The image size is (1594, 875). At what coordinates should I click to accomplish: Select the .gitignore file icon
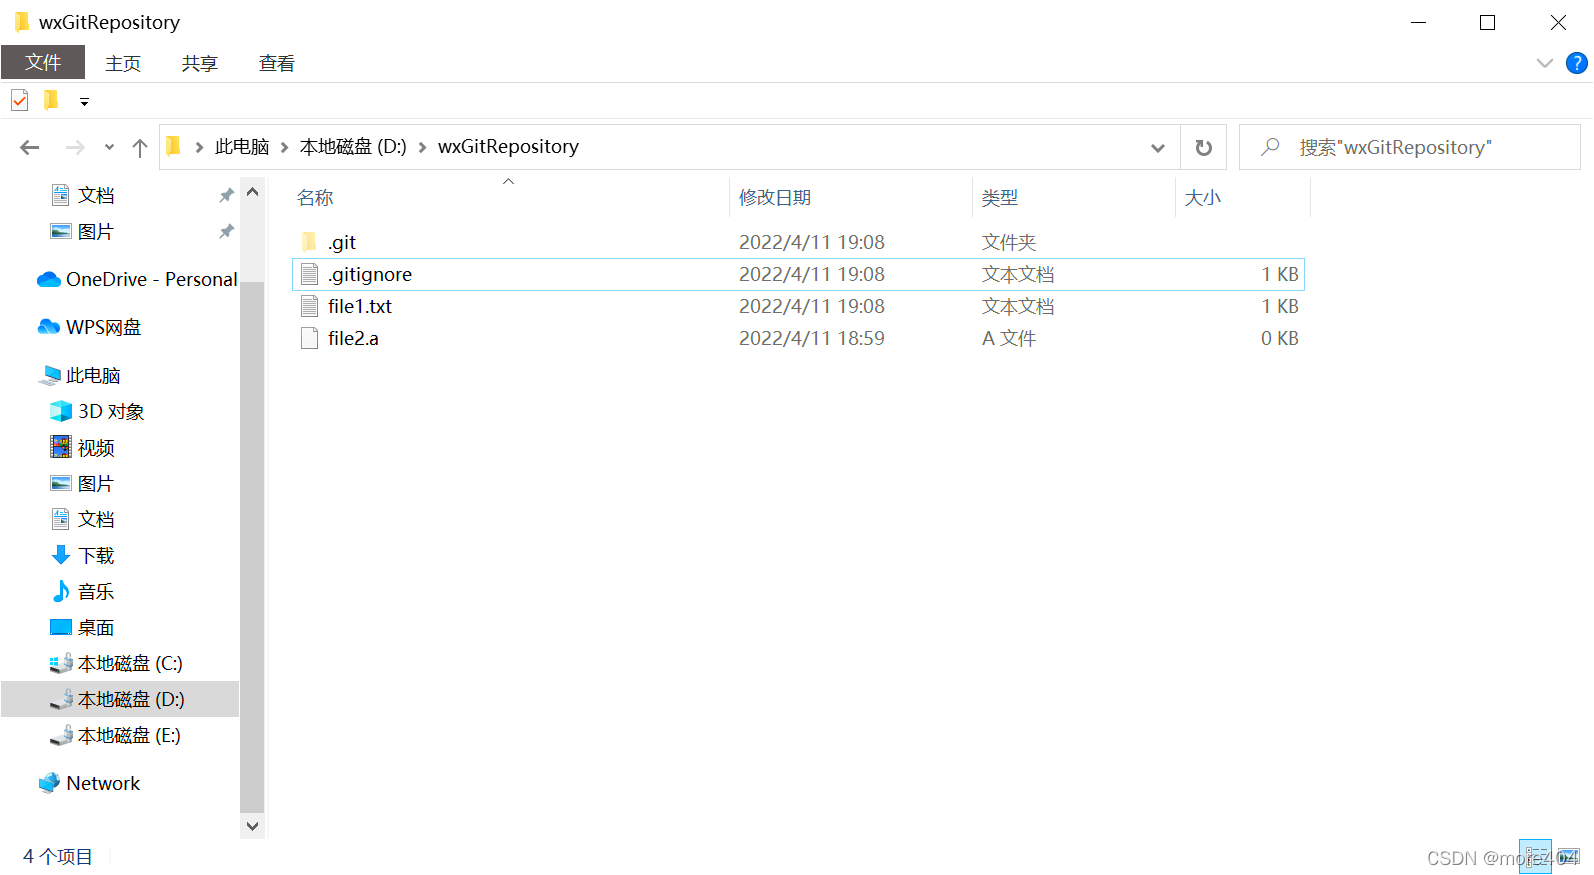tap(310, 274)
